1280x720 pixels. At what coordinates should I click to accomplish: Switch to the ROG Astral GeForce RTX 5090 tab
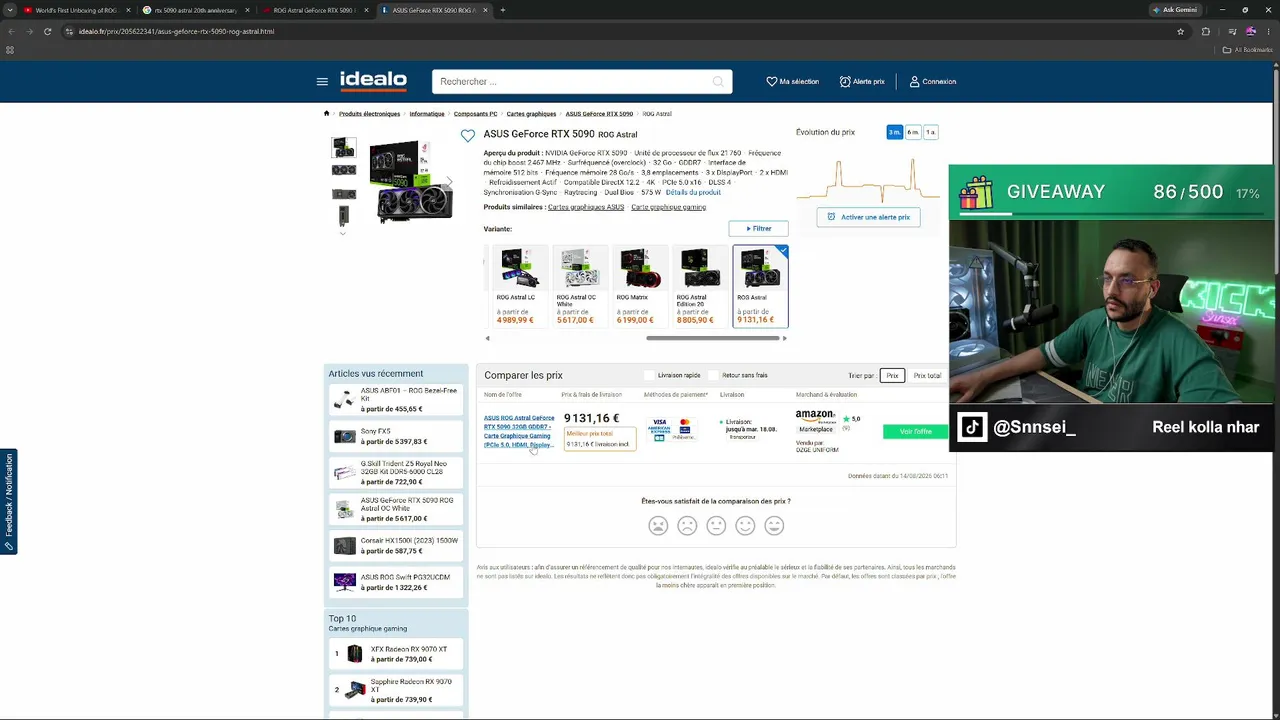coord(314,10)
